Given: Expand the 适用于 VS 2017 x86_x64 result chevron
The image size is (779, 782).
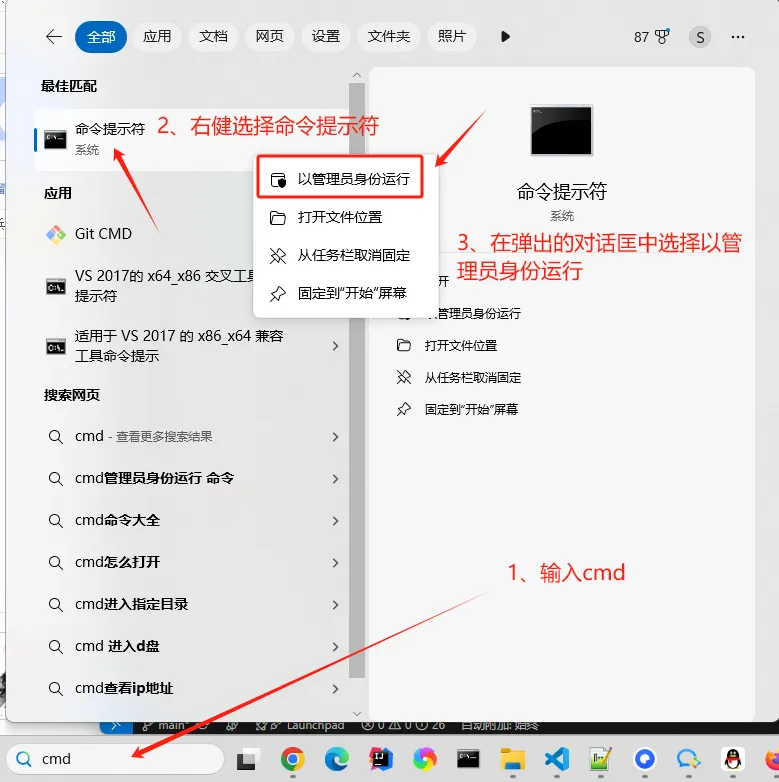Looking at the screenshot, I should (x=335, y=346).
